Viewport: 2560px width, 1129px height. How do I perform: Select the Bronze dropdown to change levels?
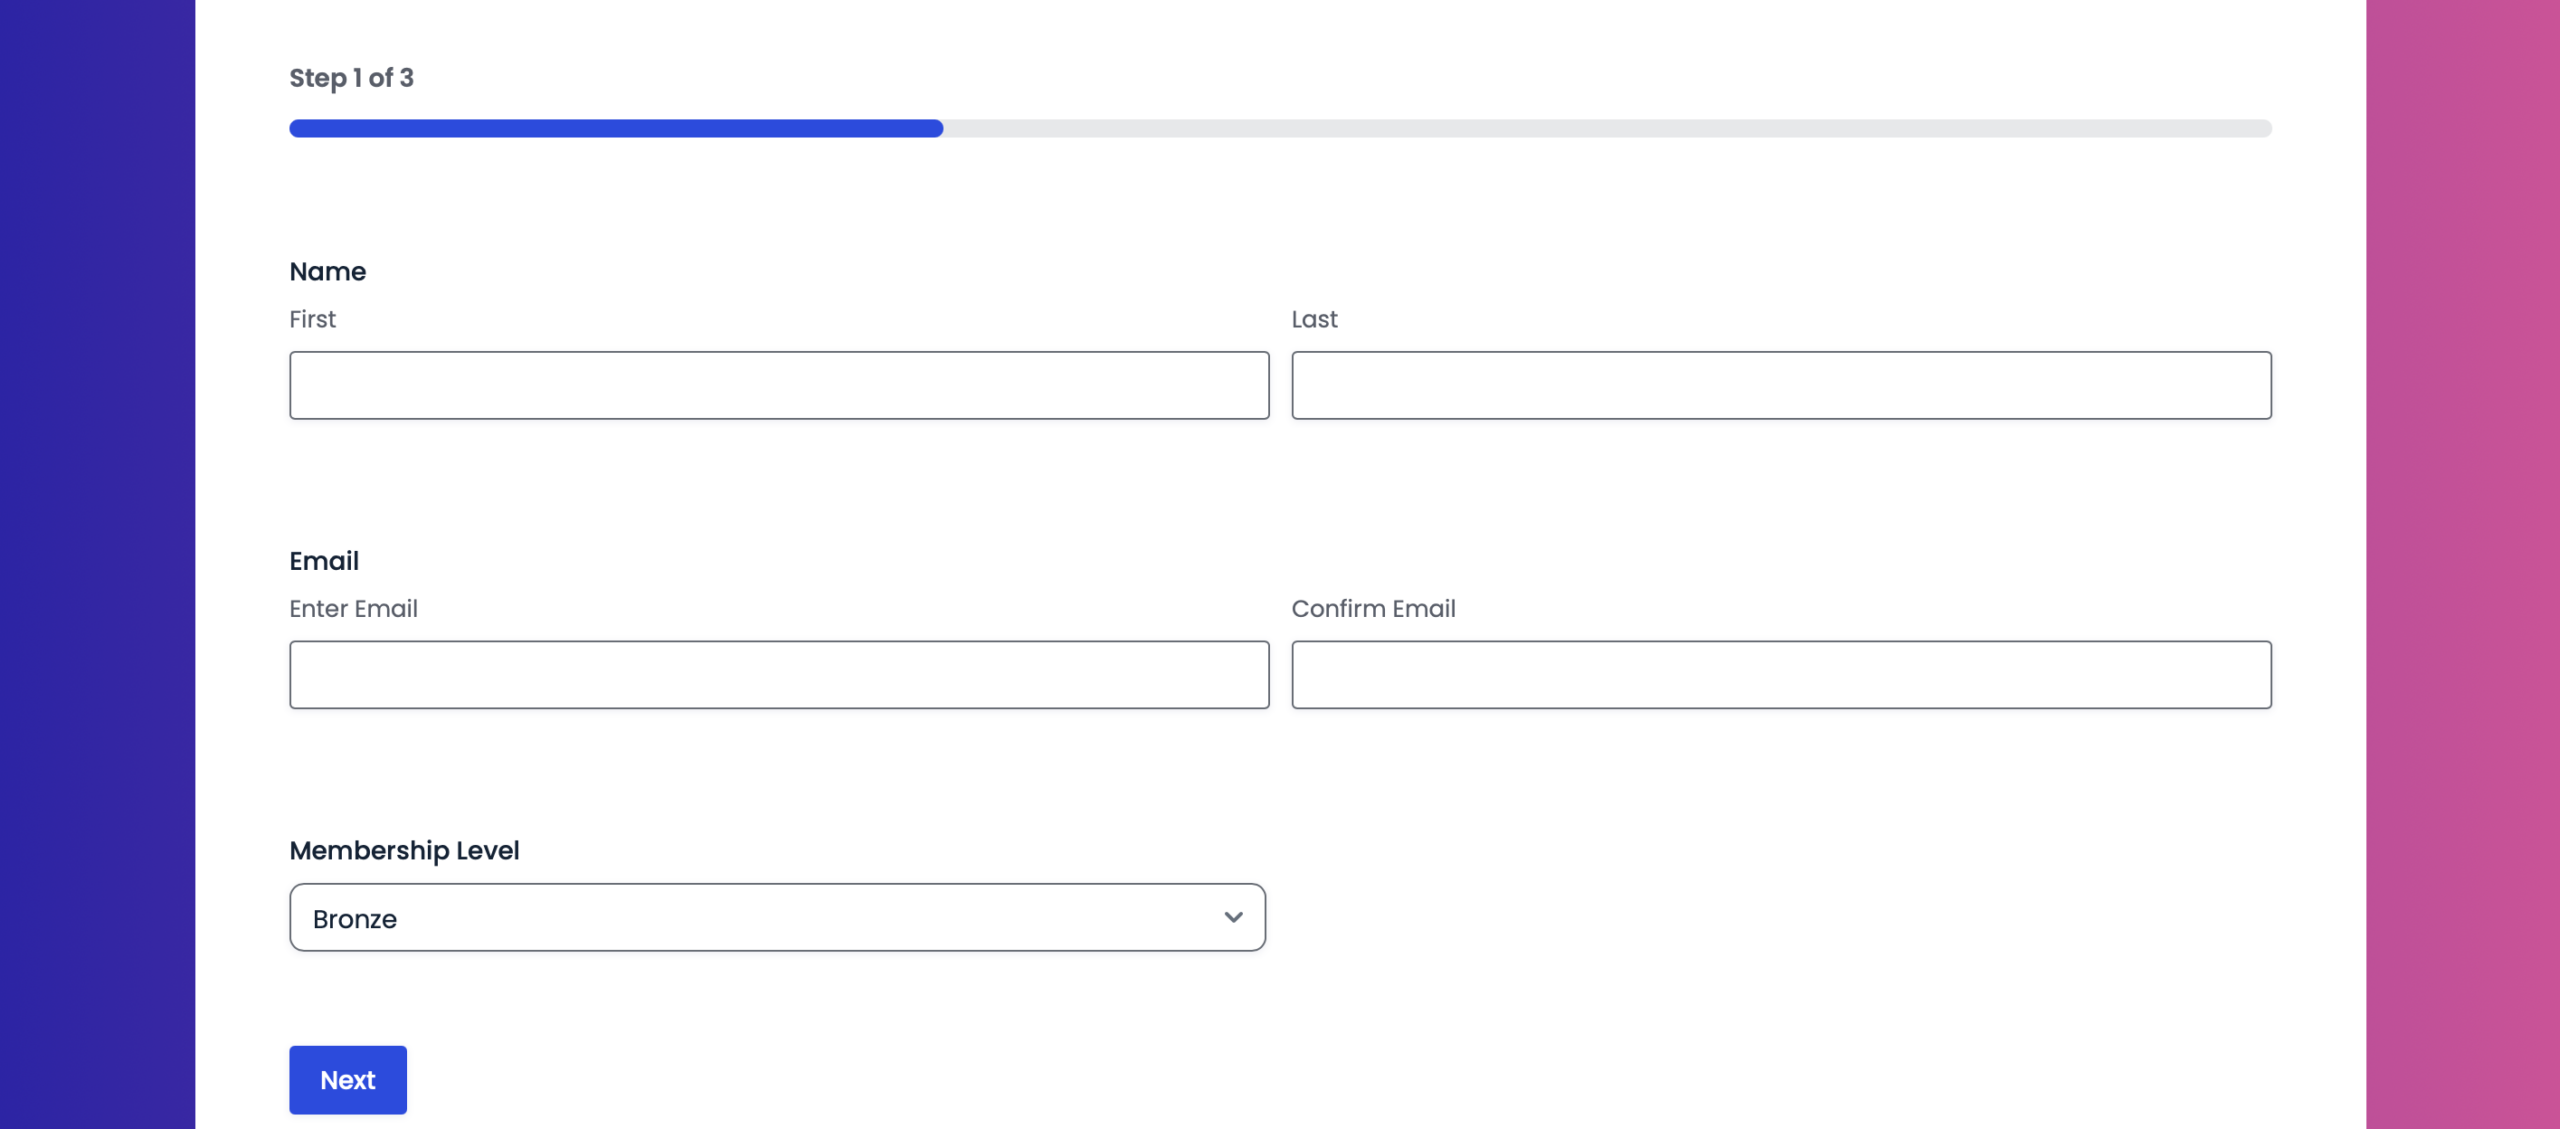coord(777,917)
